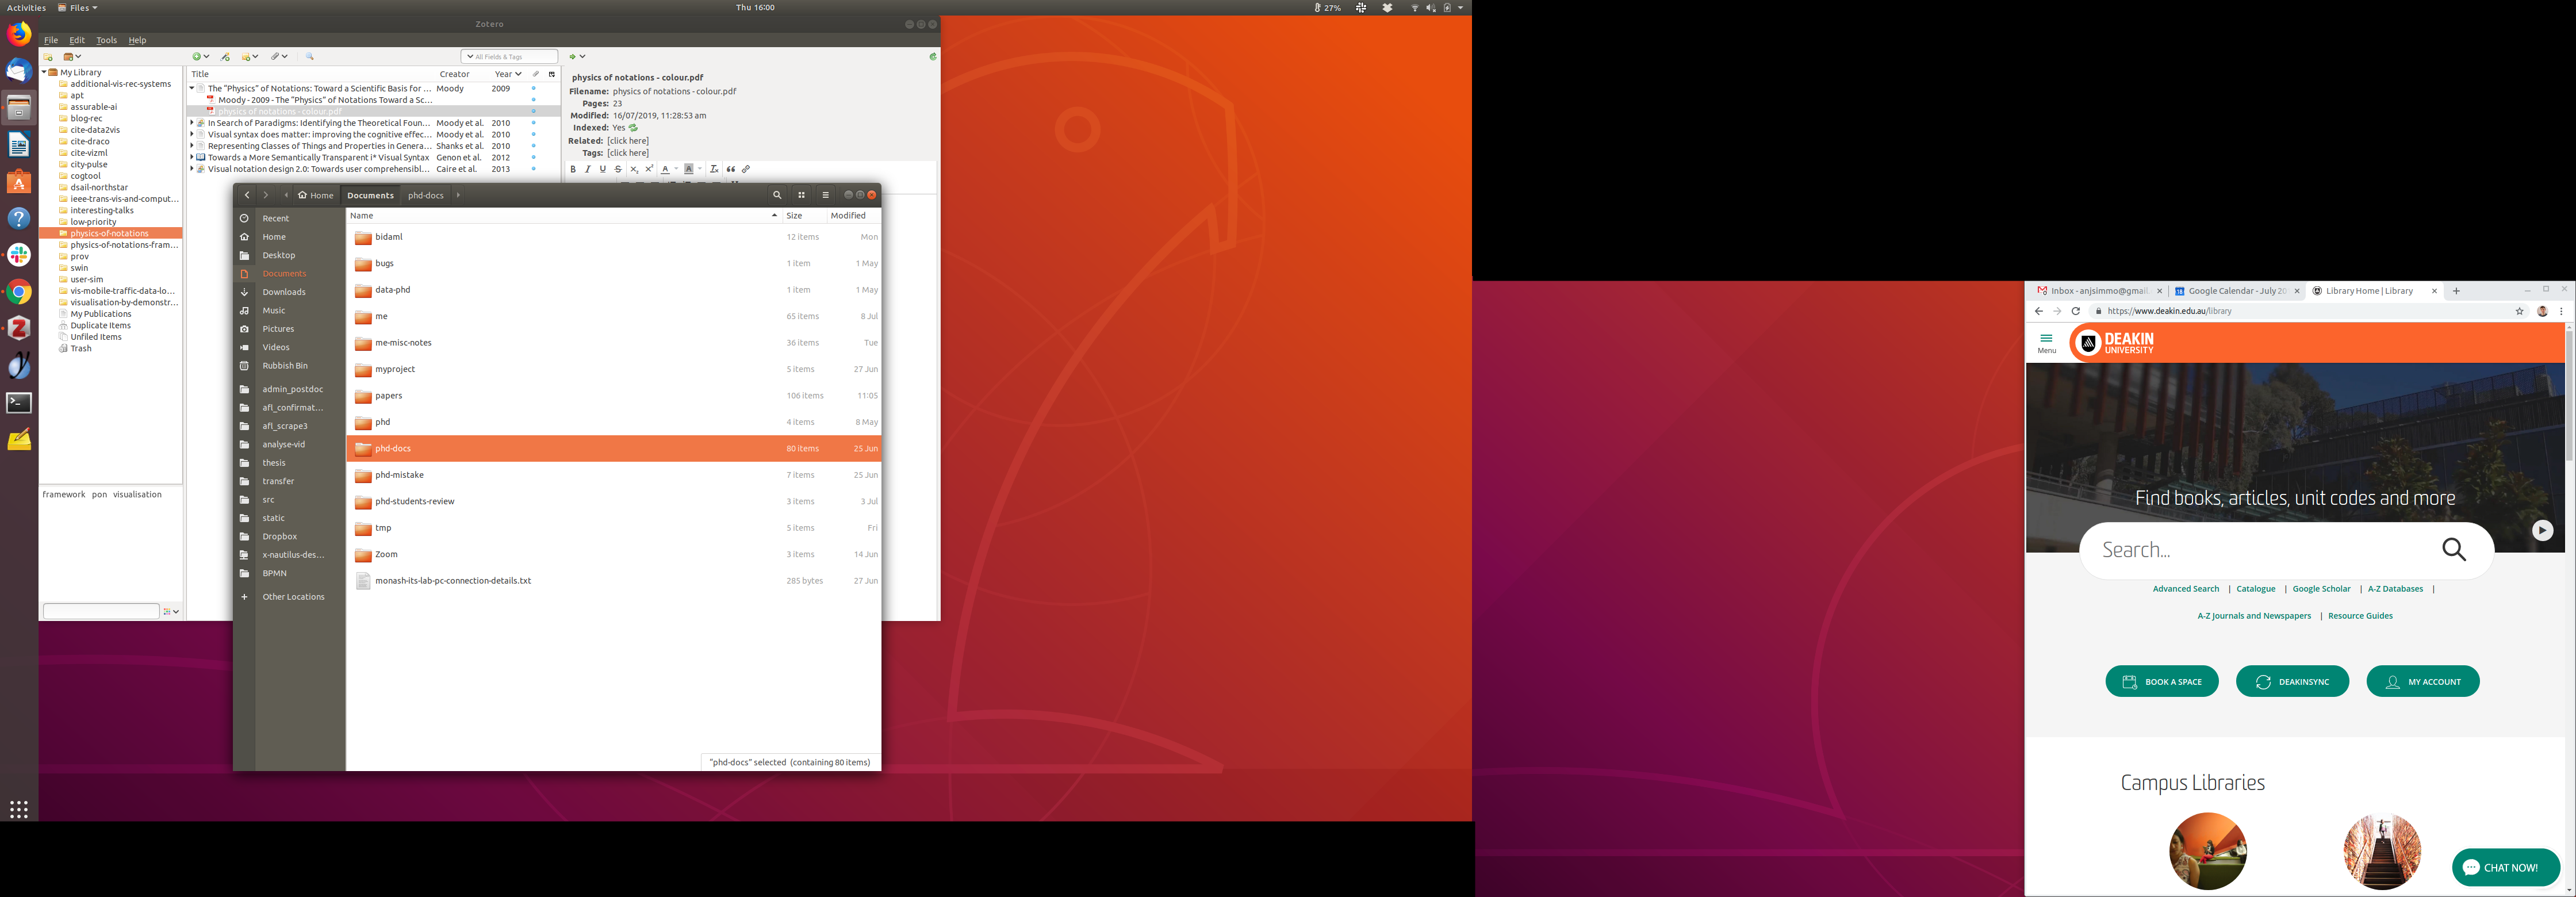Image resolution: width=2576 pixels, height=897 pixels.
Task: Toggle underline formatting in note editor
Action: tap(603, 170)
